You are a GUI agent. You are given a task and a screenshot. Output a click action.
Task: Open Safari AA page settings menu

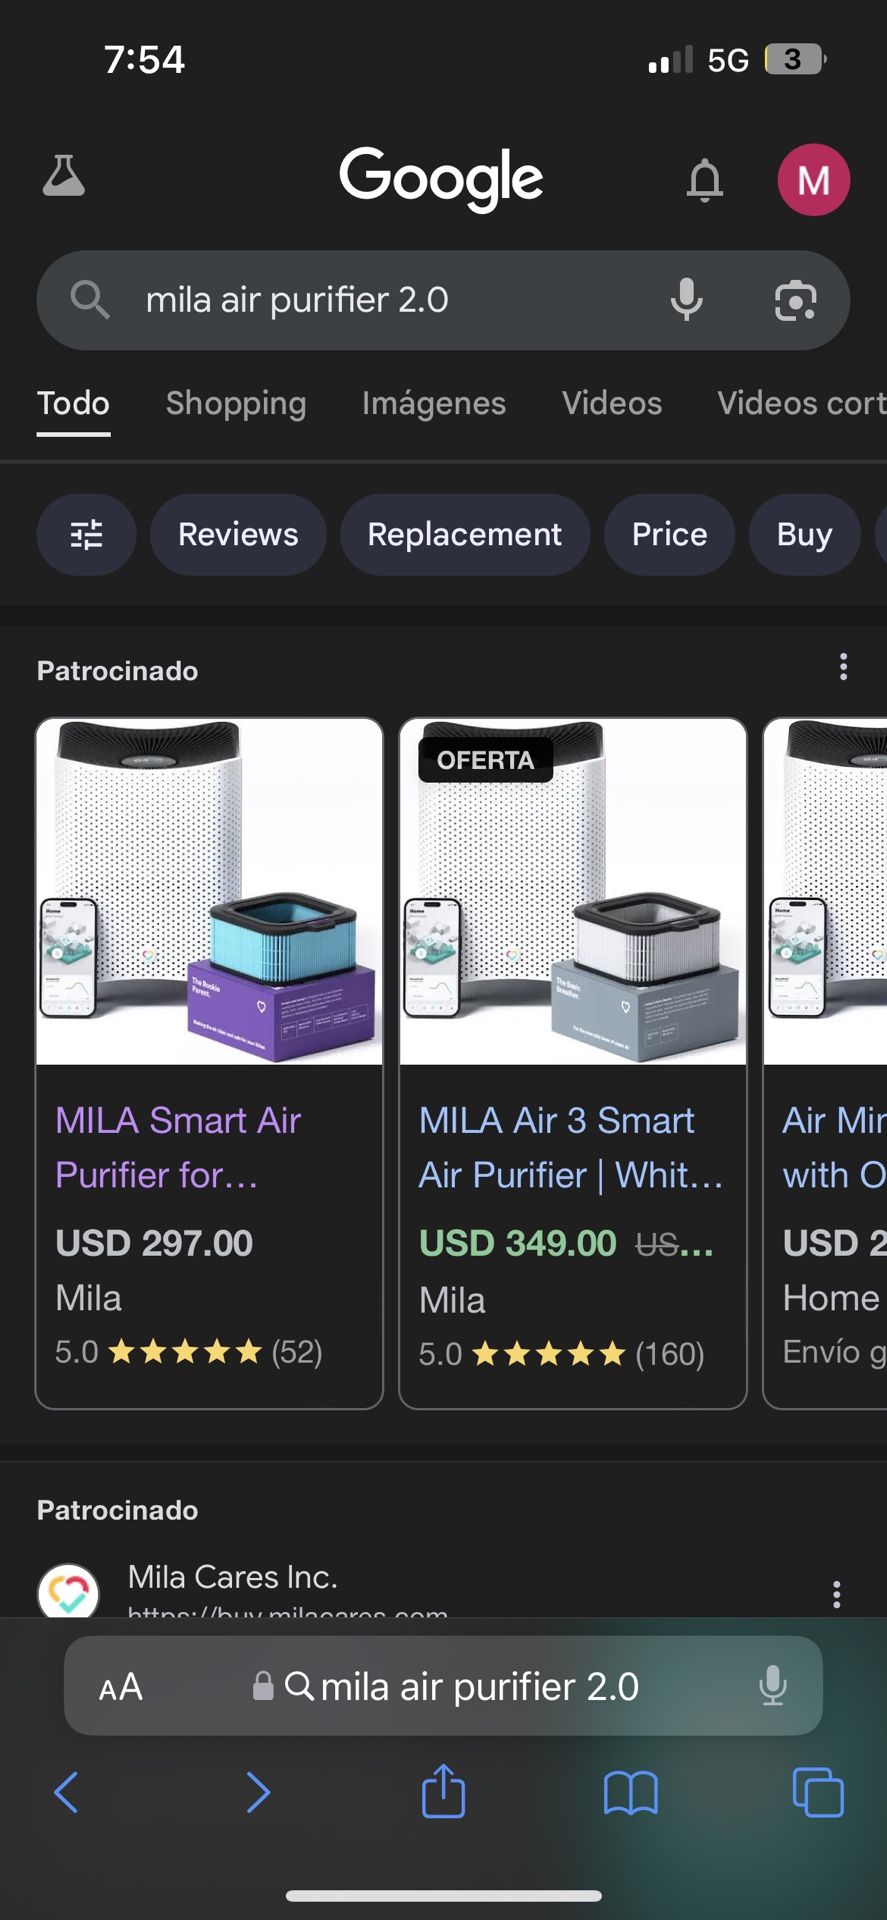pyautogui.click(x=121, y=1687)
